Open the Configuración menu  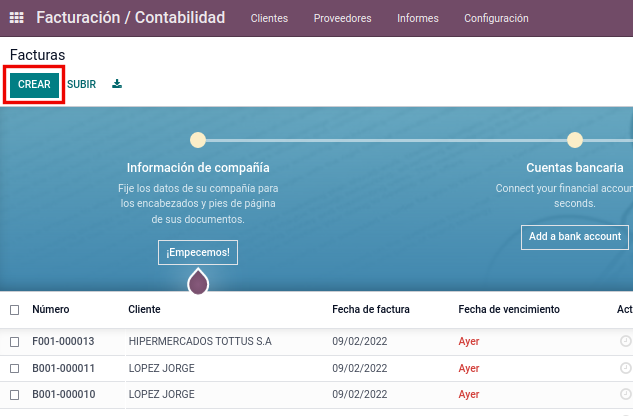click(496, 18)
